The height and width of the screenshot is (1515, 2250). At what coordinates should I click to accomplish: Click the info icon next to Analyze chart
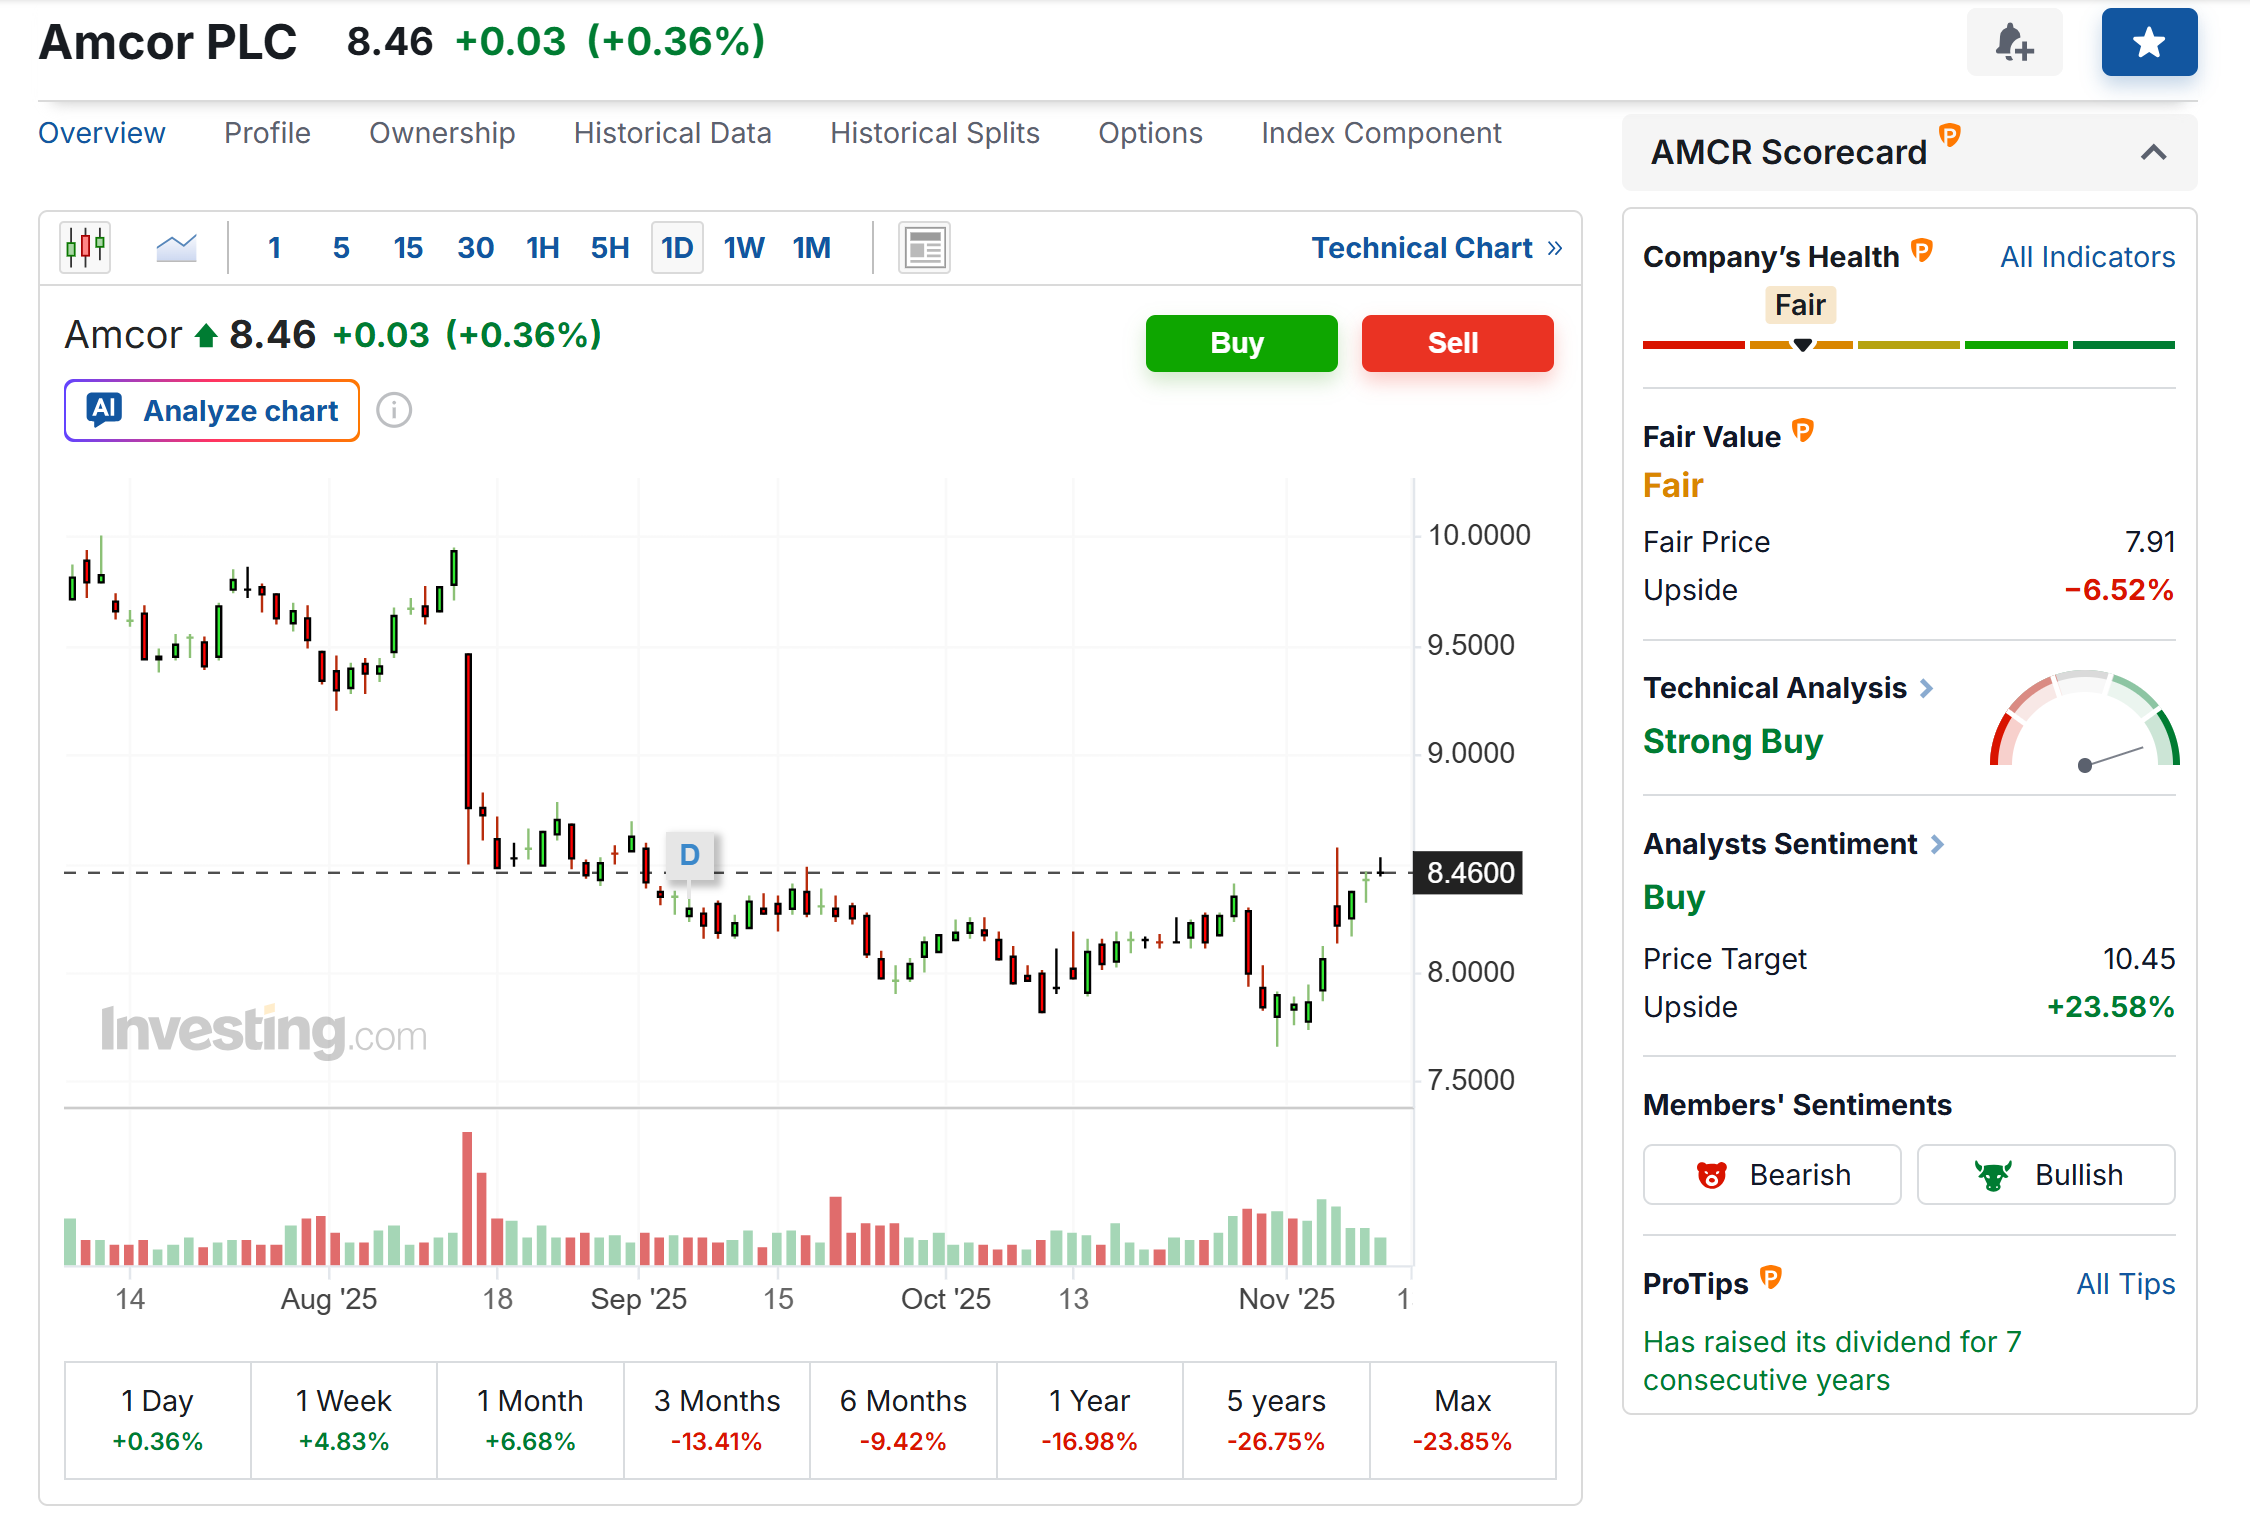pyautogui.click(x=393, y=410)
